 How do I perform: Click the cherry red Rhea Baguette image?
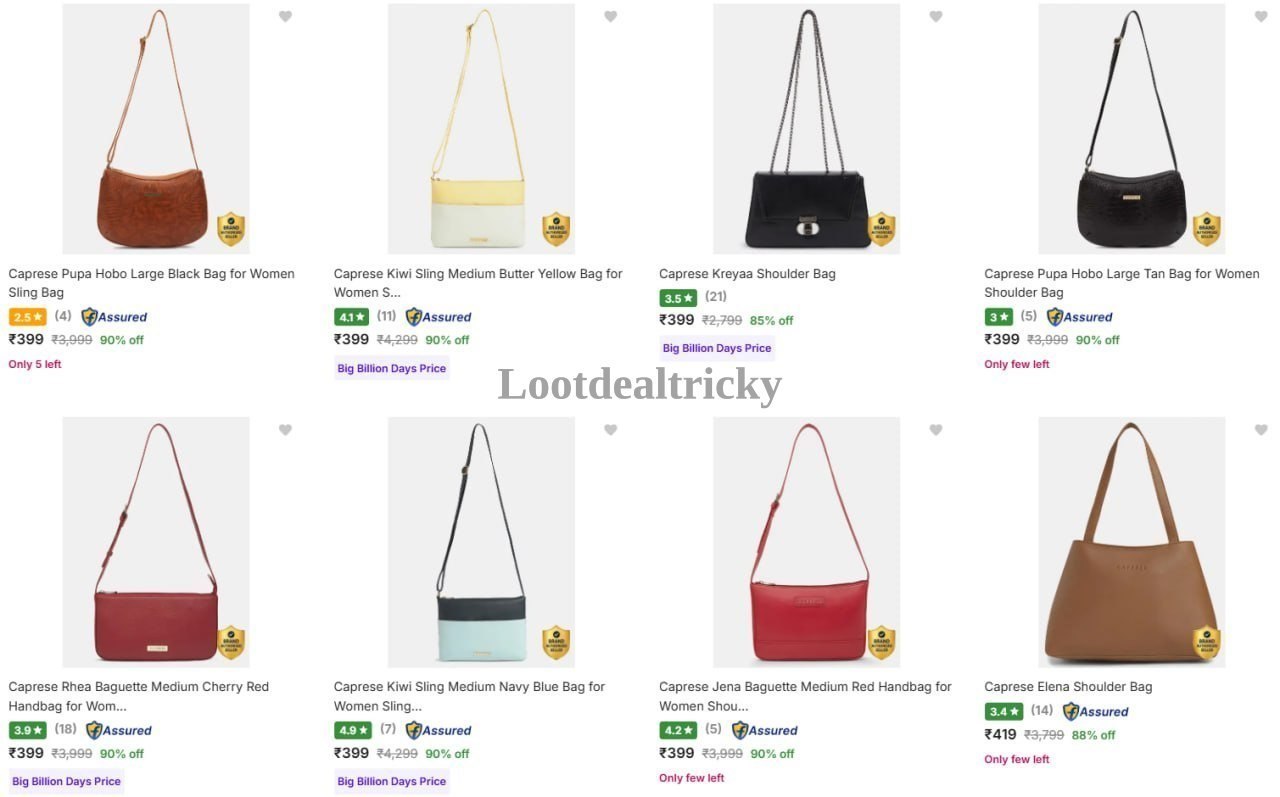pos(156,542)
